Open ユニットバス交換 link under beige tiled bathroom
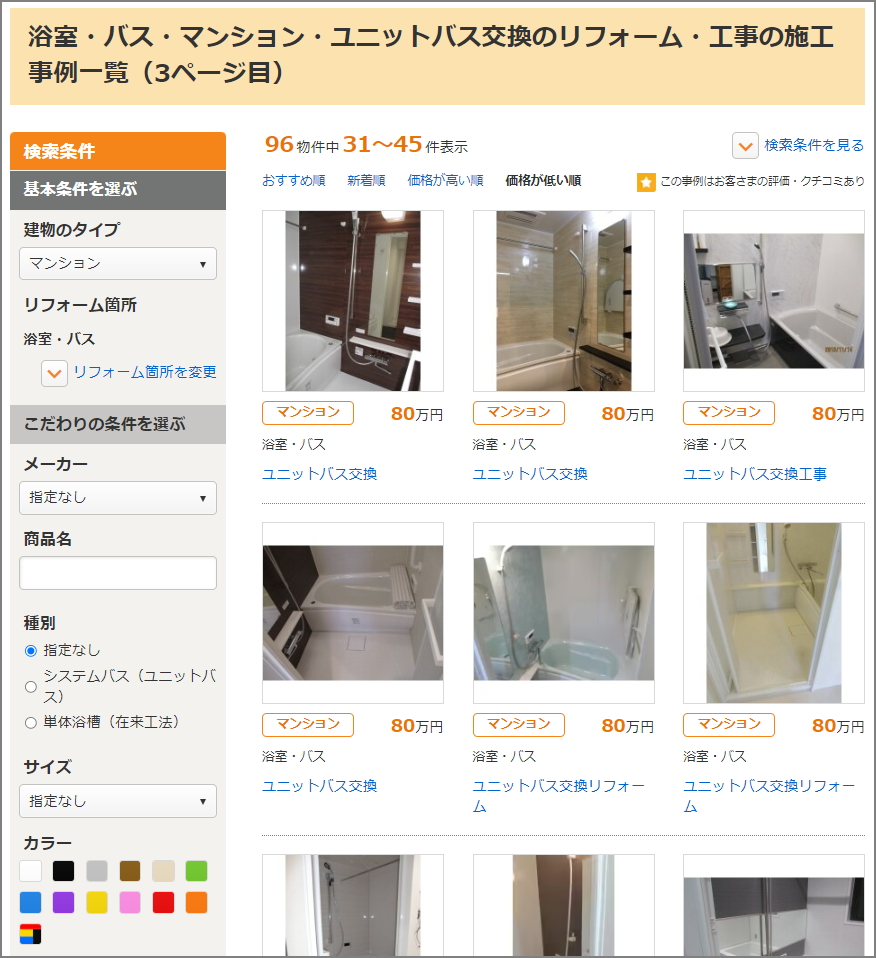 click(x=530, y=474)
